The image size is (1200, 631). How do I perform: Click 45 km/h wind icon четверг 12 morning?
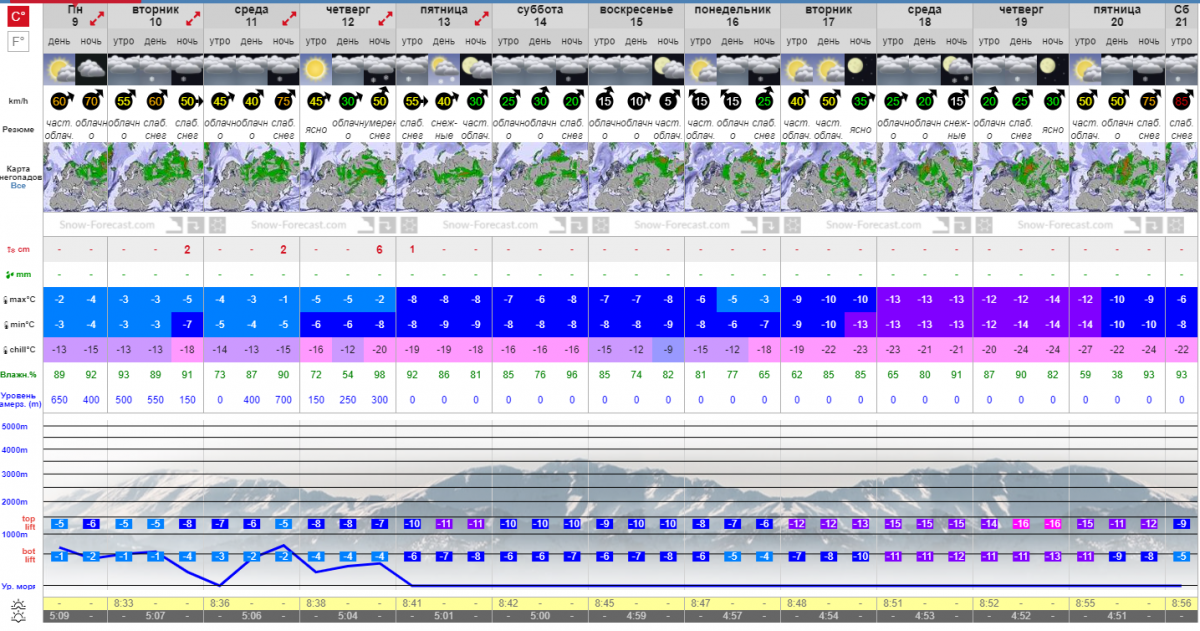tap(316, 101)
